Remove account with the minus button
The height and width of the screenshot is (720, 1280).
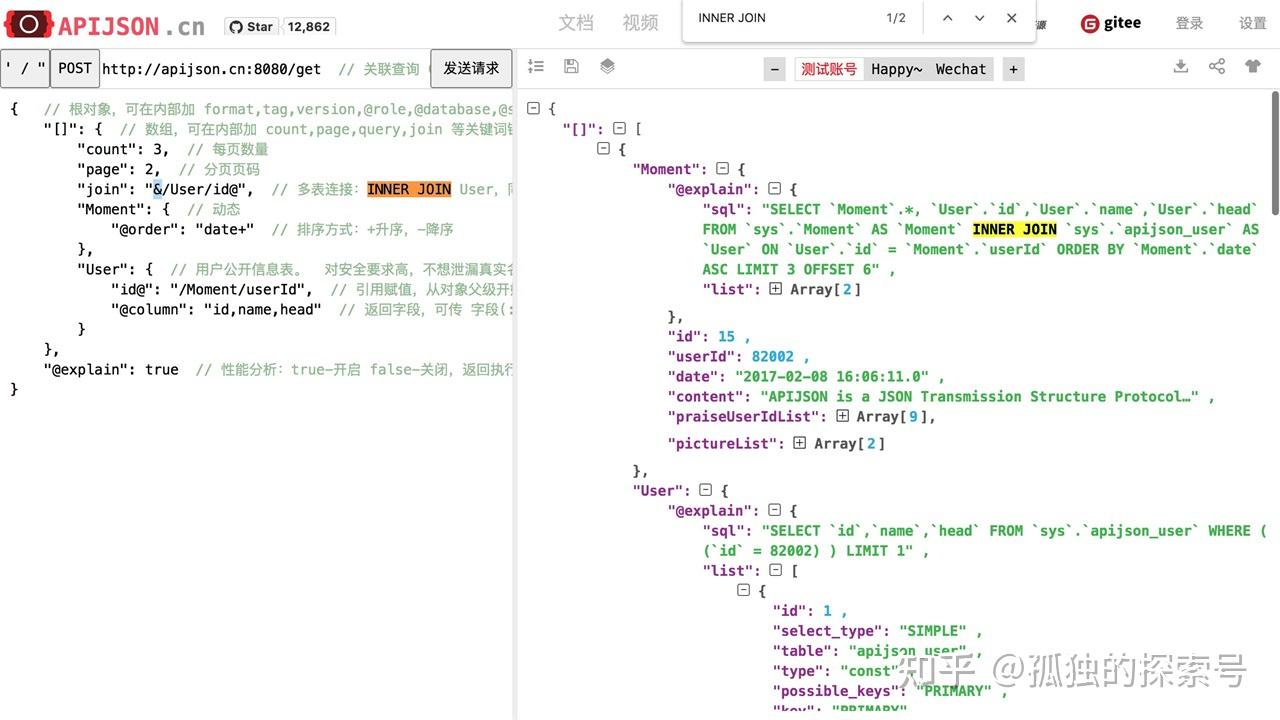click(x=775, y=69)
